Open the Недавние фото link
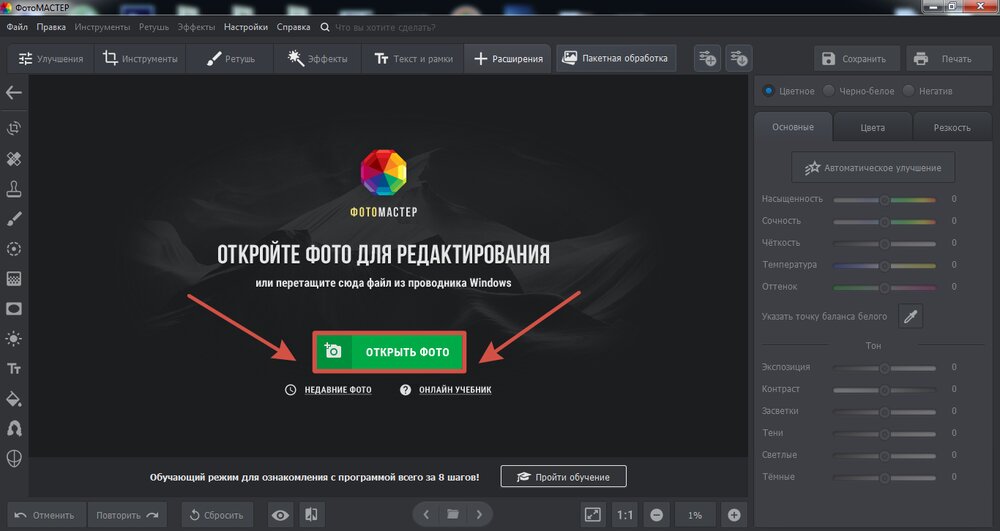 (337, 389)
